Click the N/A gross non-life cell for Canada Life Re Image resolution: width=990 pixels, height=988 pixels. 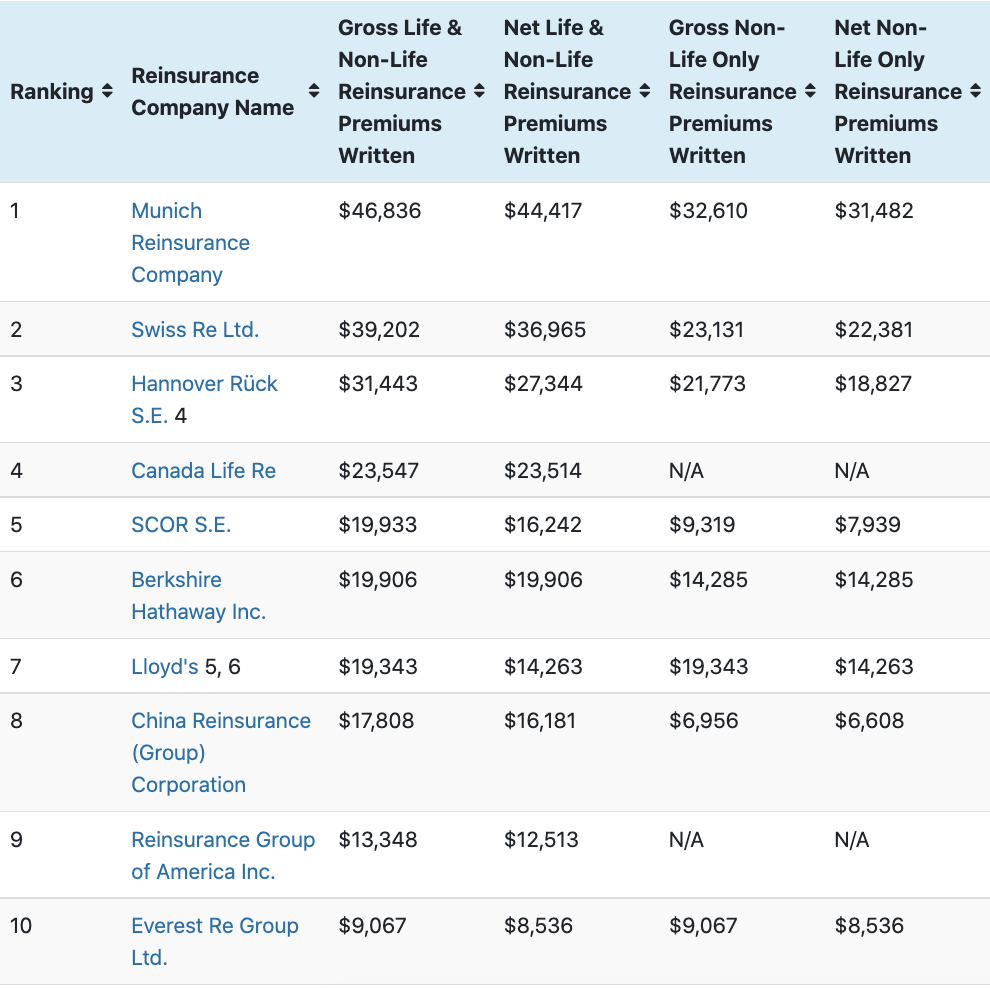point(686,471)
